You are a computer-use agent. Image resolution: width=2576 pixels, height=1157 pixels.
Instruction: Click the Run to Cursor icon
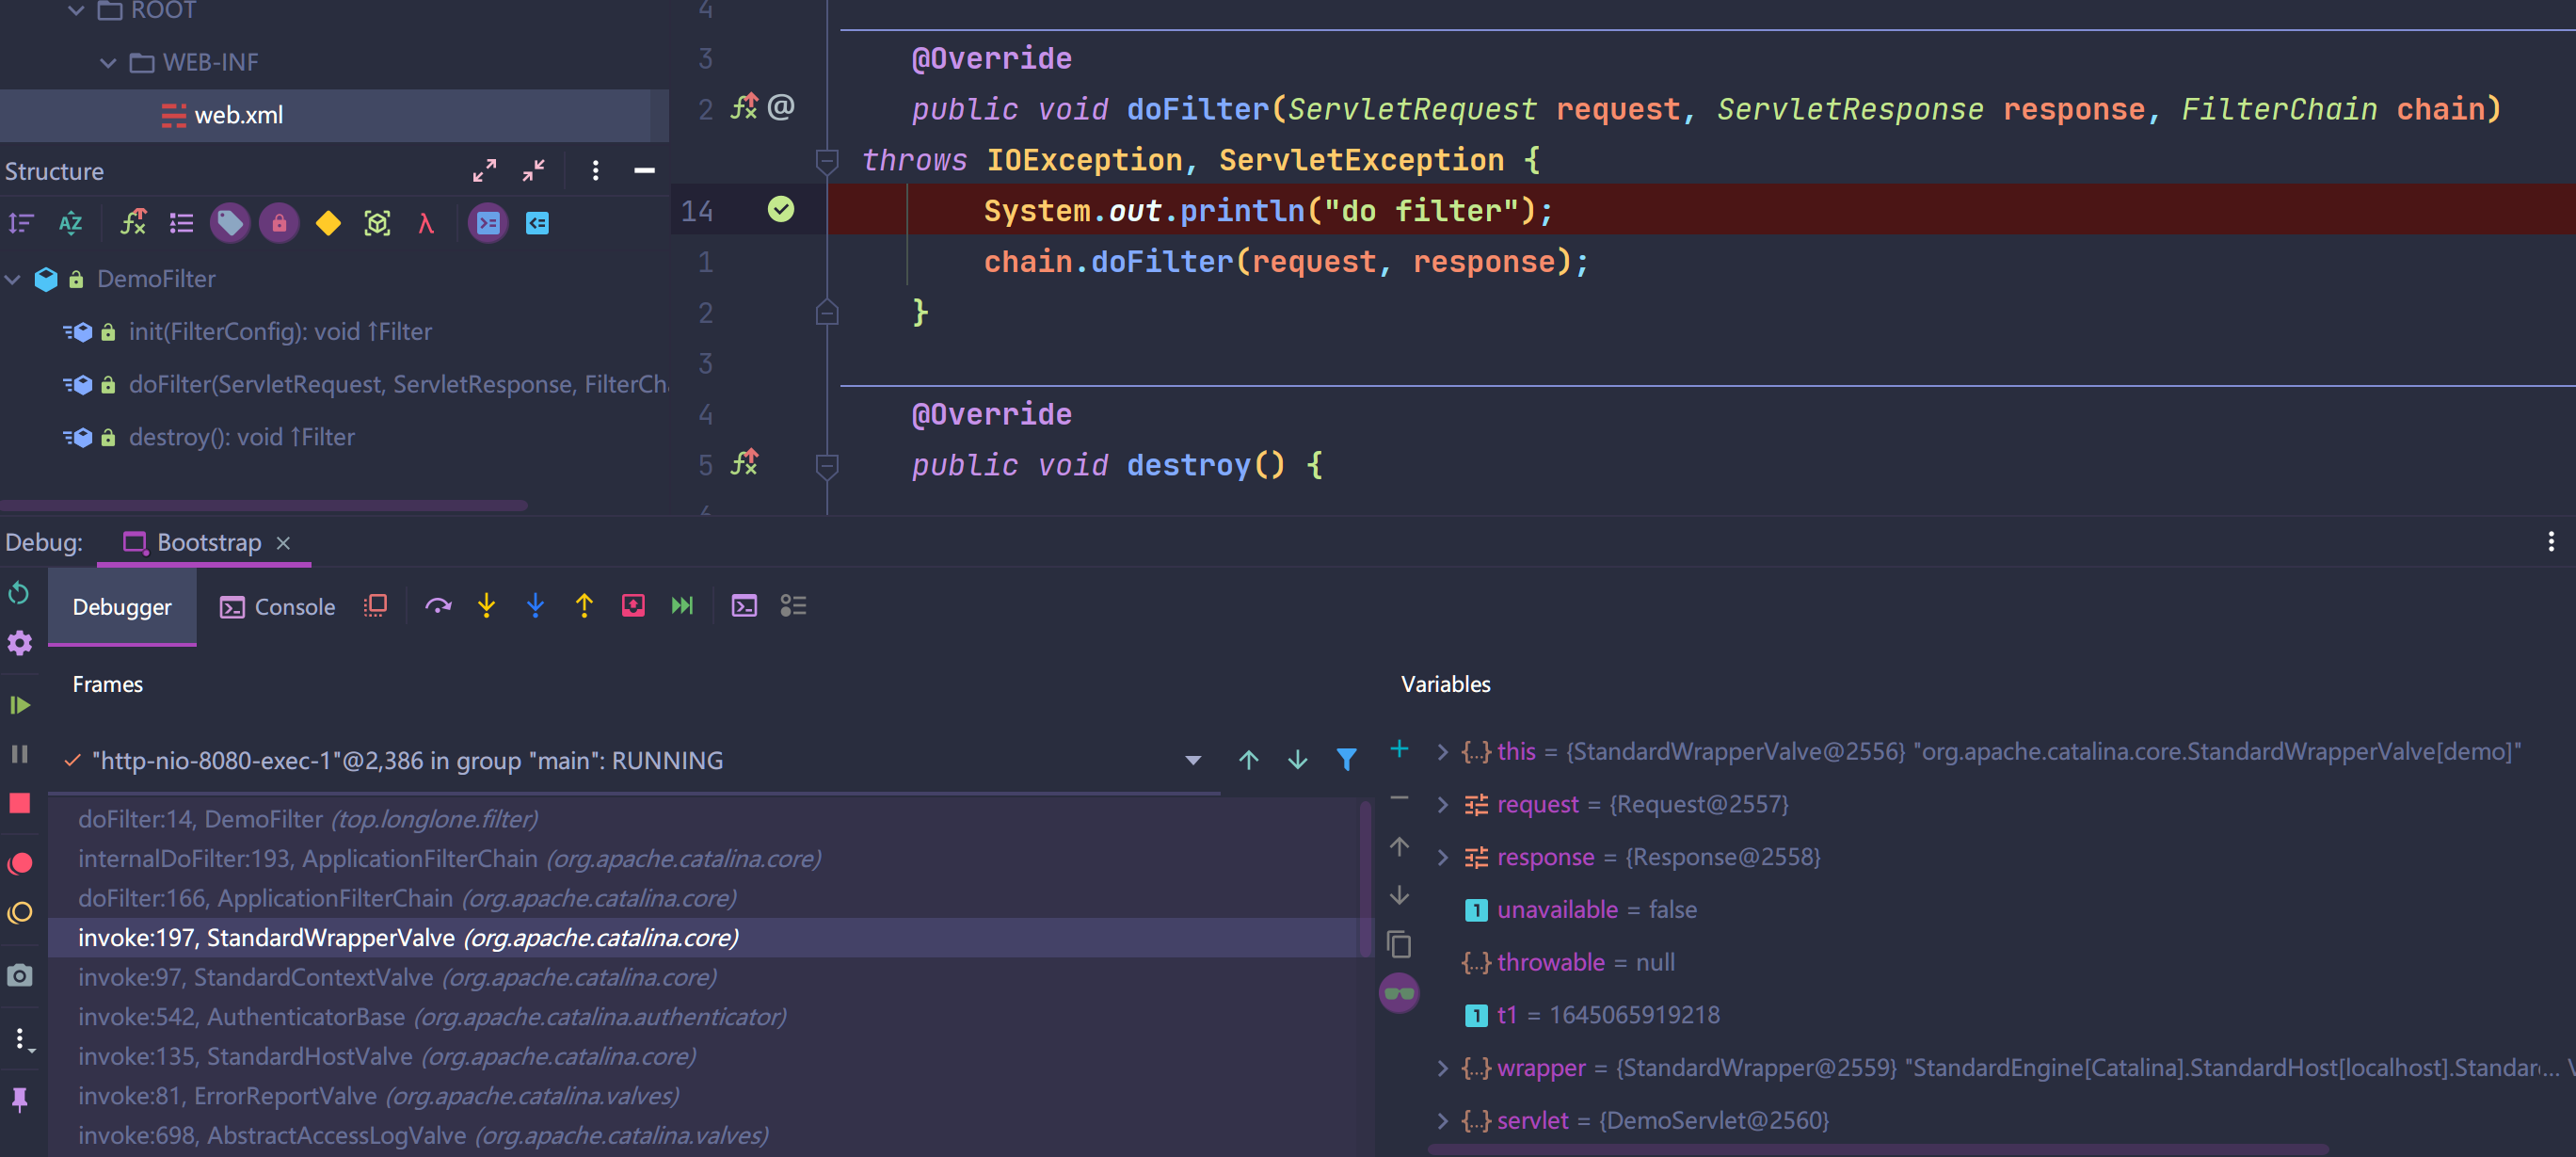click(682, 606)
